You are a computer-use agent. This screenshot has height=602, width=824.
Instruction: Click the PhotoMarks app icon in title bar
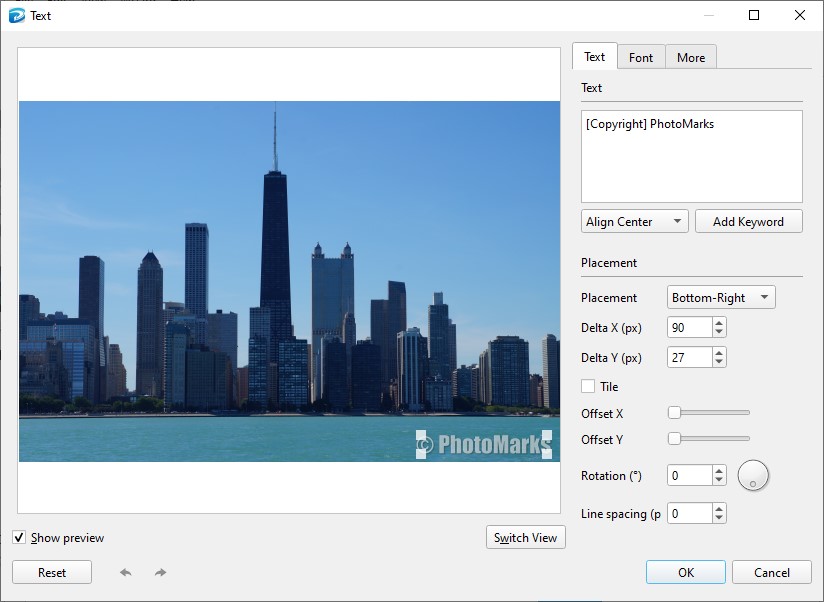pyautogui.click(x=16, y=15)
